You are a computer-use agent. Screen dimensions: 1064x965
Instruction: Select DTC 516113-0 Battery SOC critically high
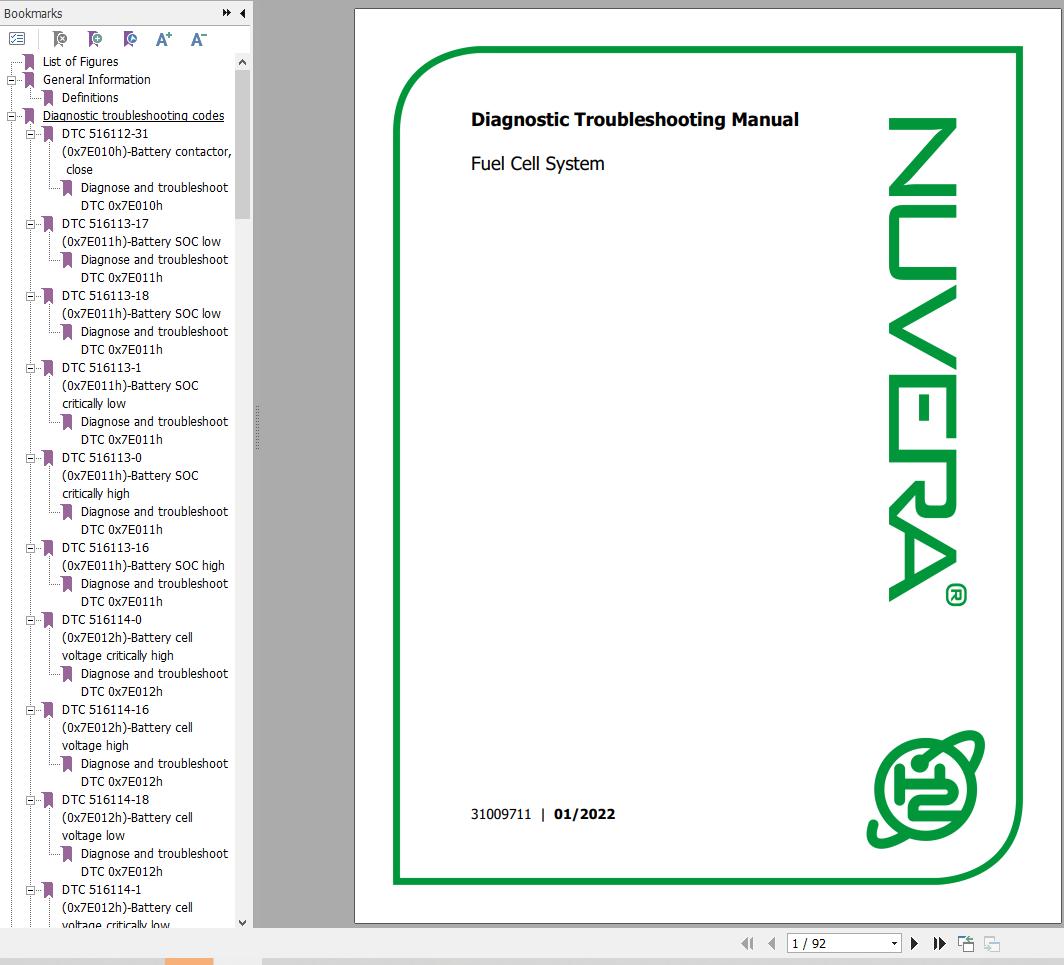(x=130, y=475)
